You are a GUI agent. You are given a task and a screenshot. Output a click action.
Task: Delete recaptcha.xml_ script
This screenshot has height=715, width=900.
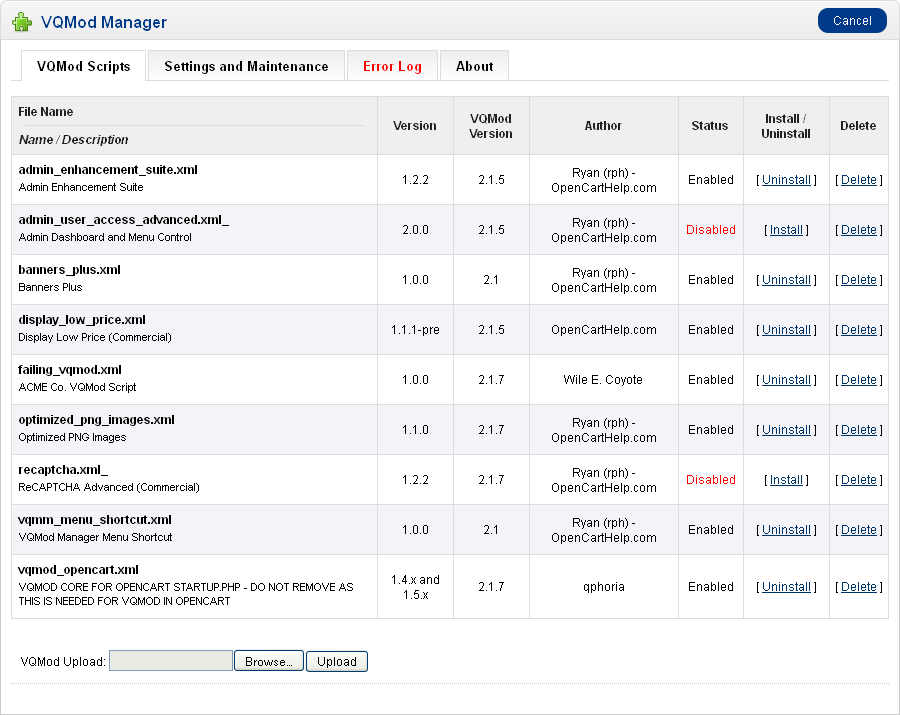859,479
